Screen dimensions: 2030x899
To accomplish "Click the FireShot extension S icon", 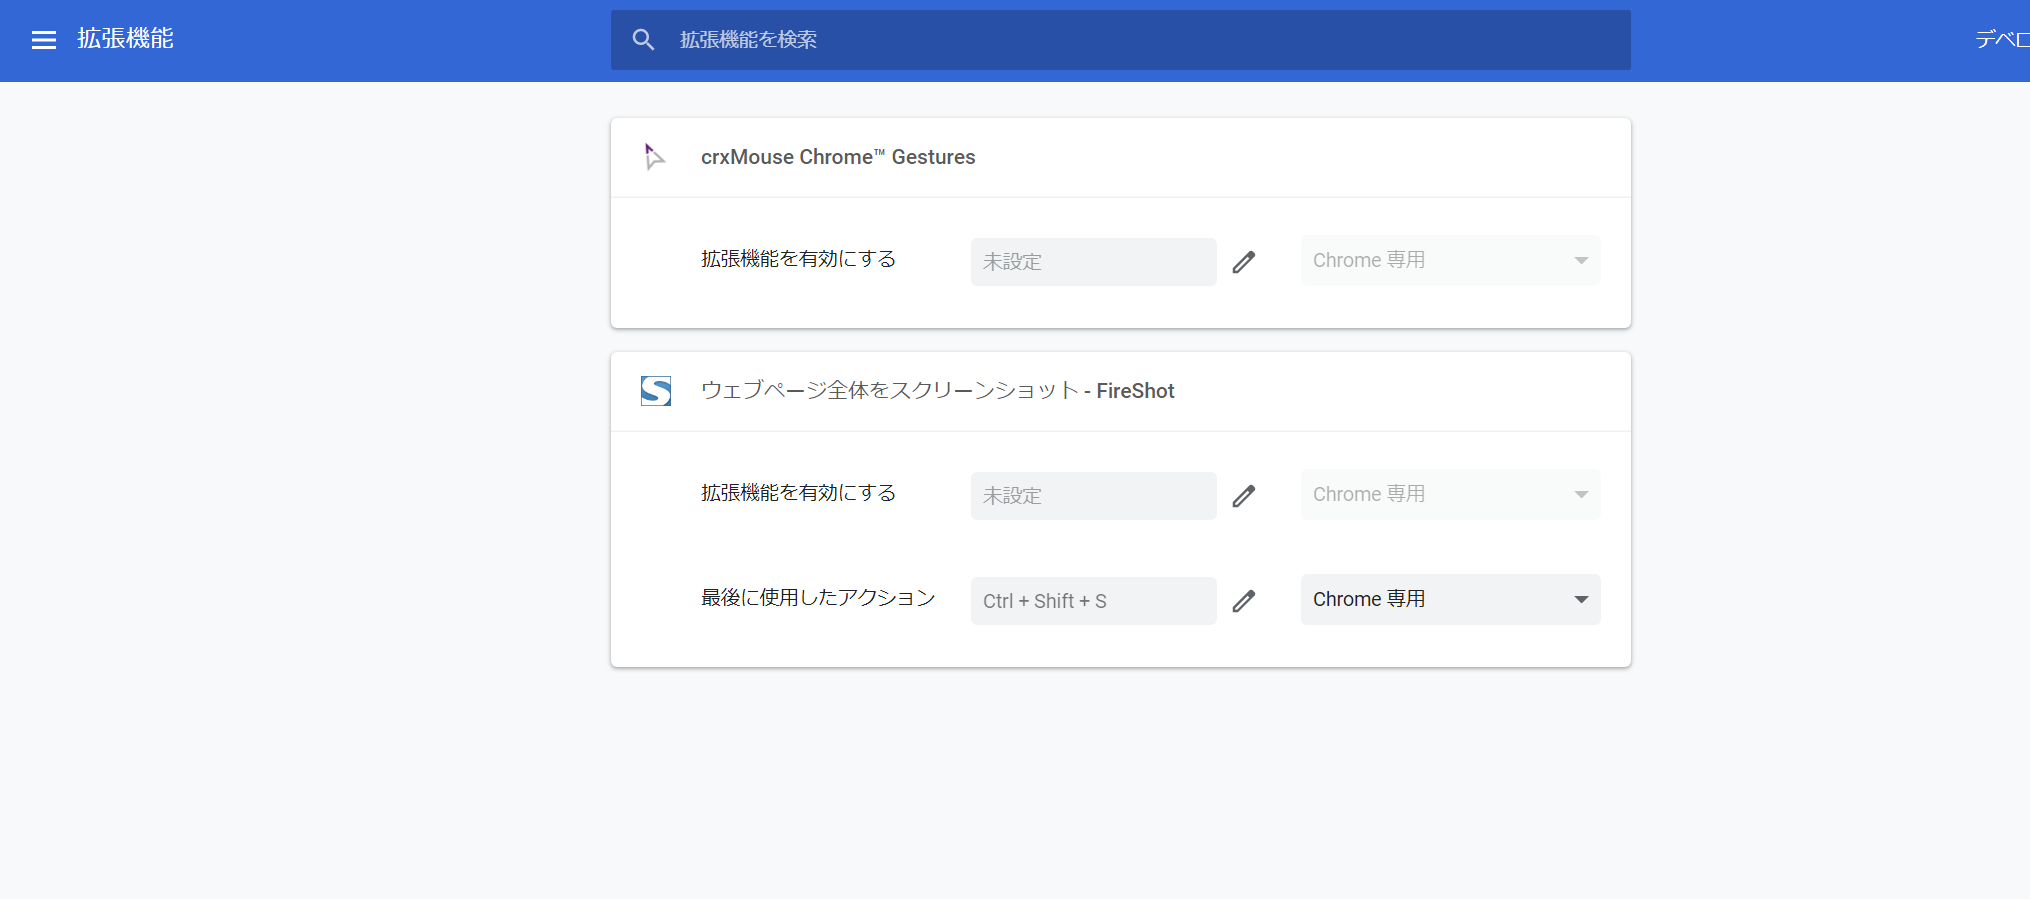I will tap(656, 391).
